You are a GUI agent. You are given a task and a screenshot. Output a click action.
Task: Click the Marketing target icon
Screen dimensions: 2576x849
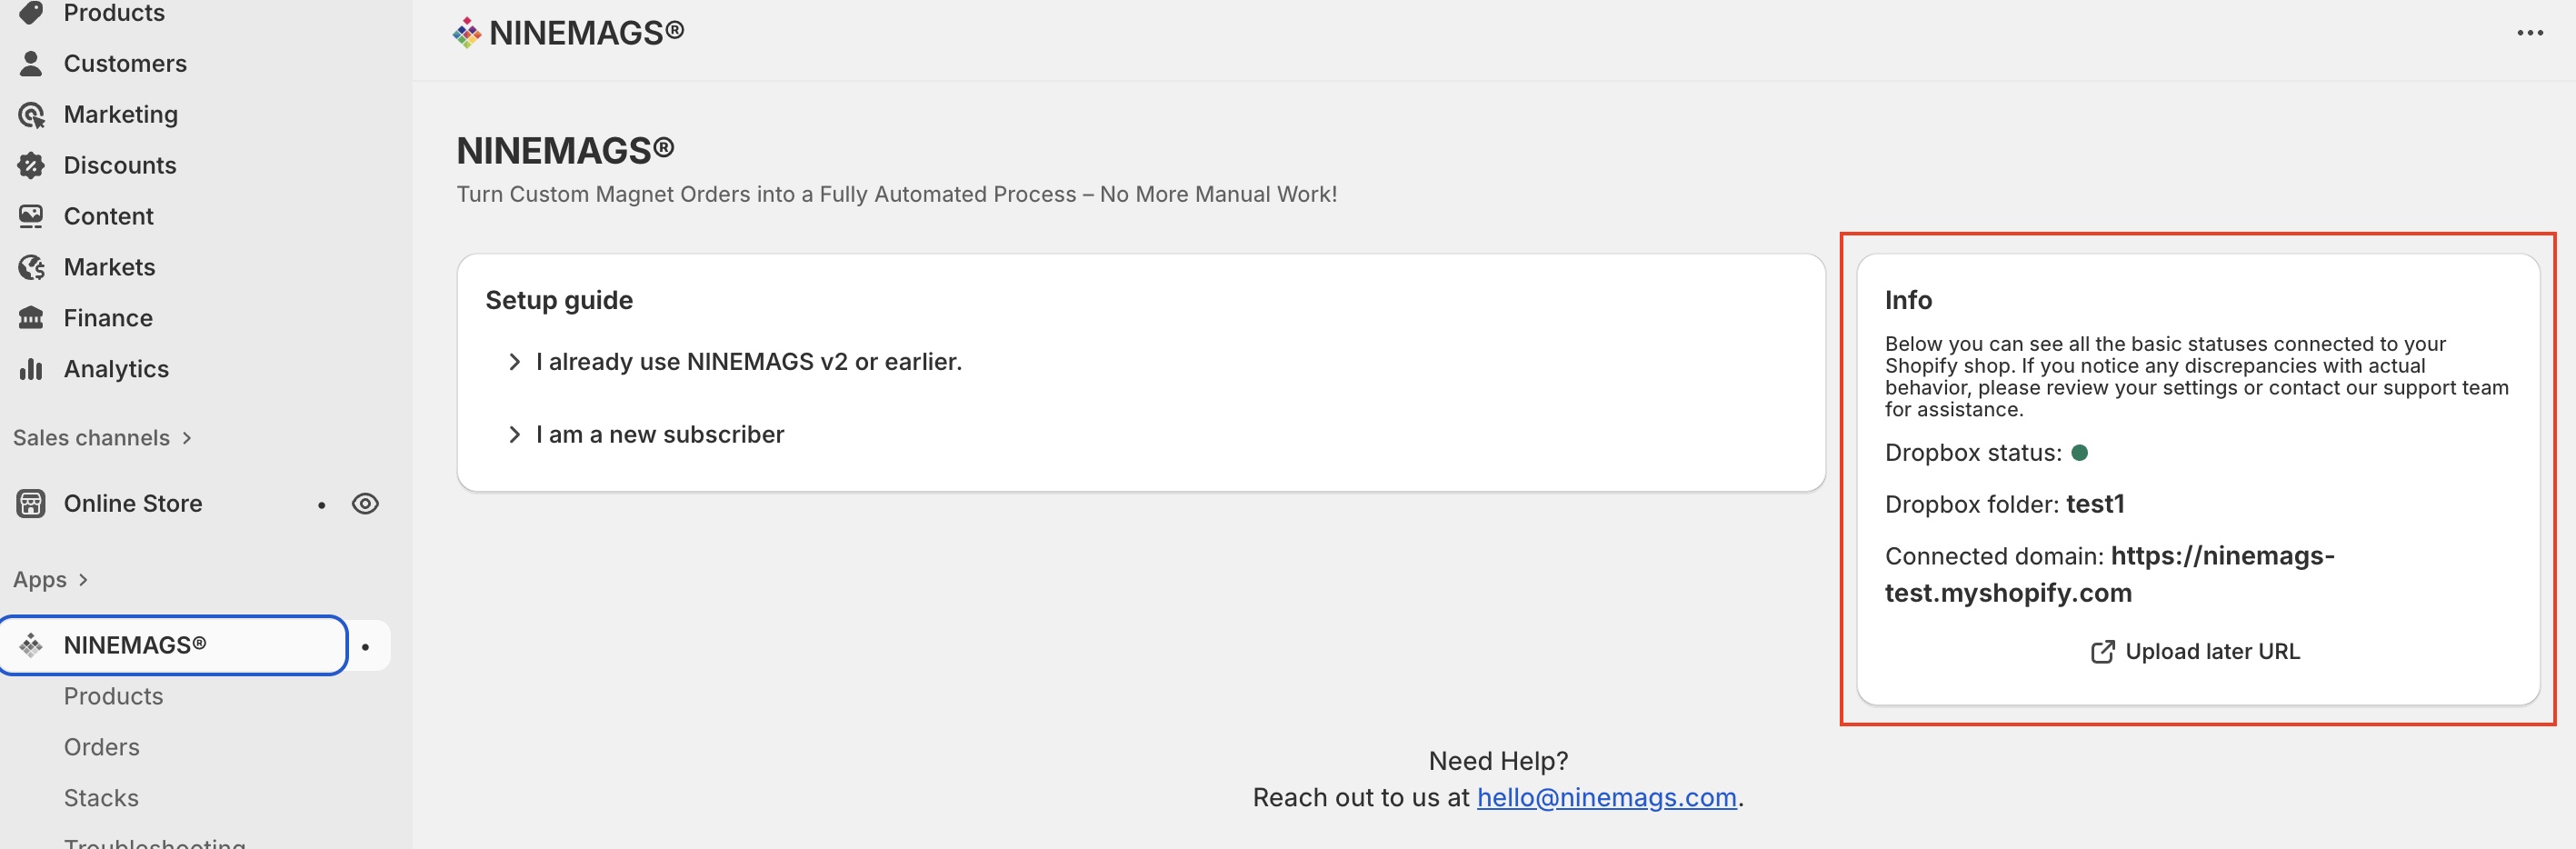31,114
